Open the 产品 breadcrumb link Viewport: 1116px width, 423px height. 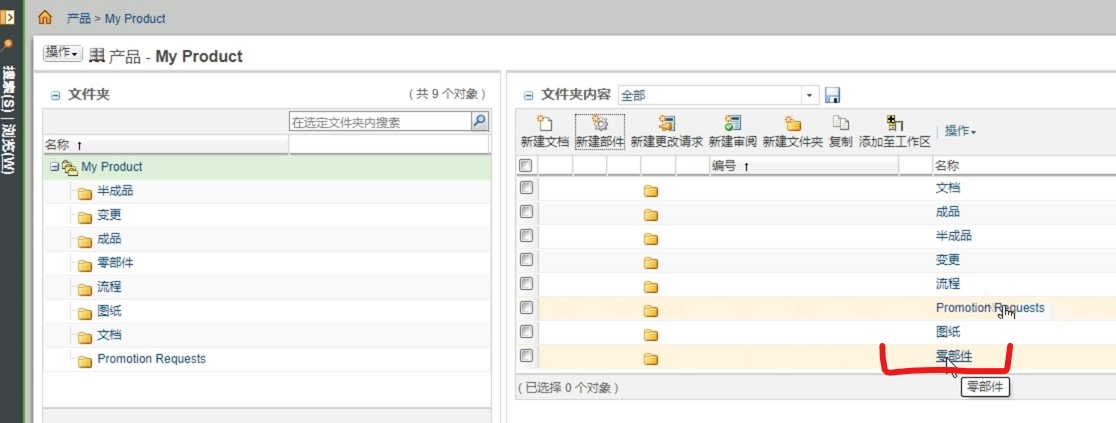click(x=78, y=19)
